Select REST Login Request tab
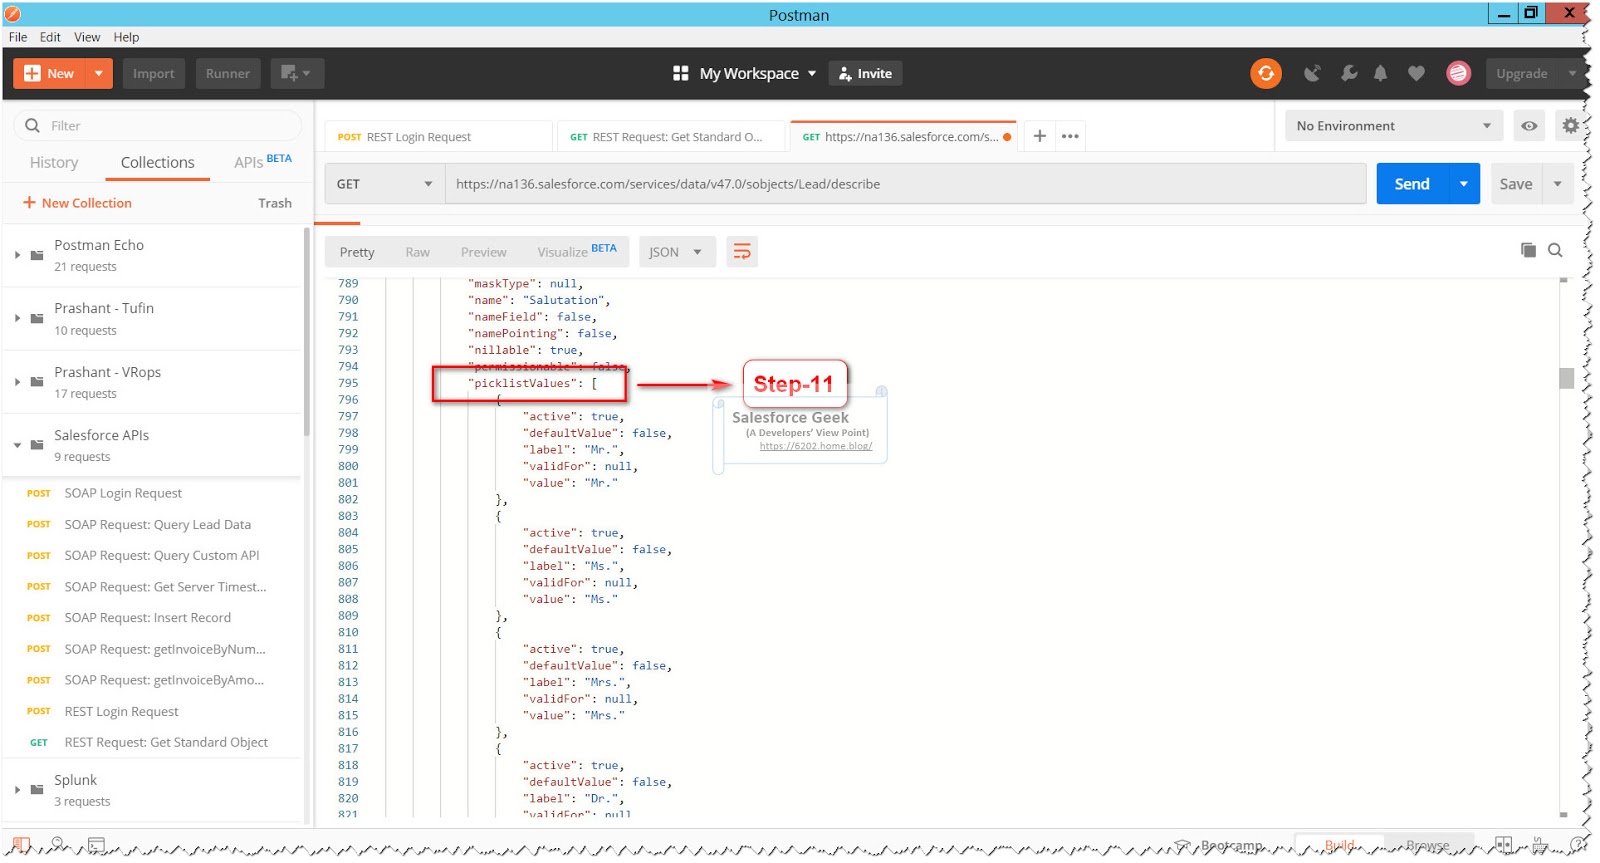This screenshot has height=863, width=1600. coord(438,136)
